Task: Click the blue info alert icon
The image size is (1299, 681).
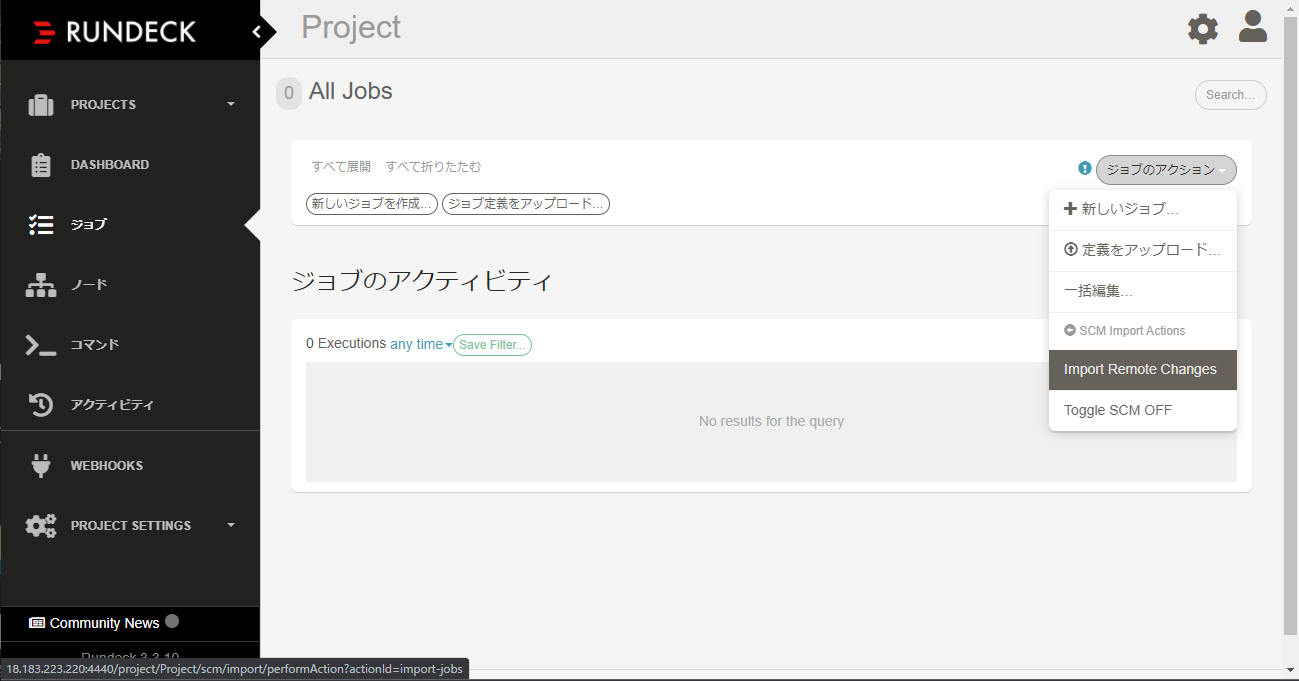Action: [x=1085, y=168]
